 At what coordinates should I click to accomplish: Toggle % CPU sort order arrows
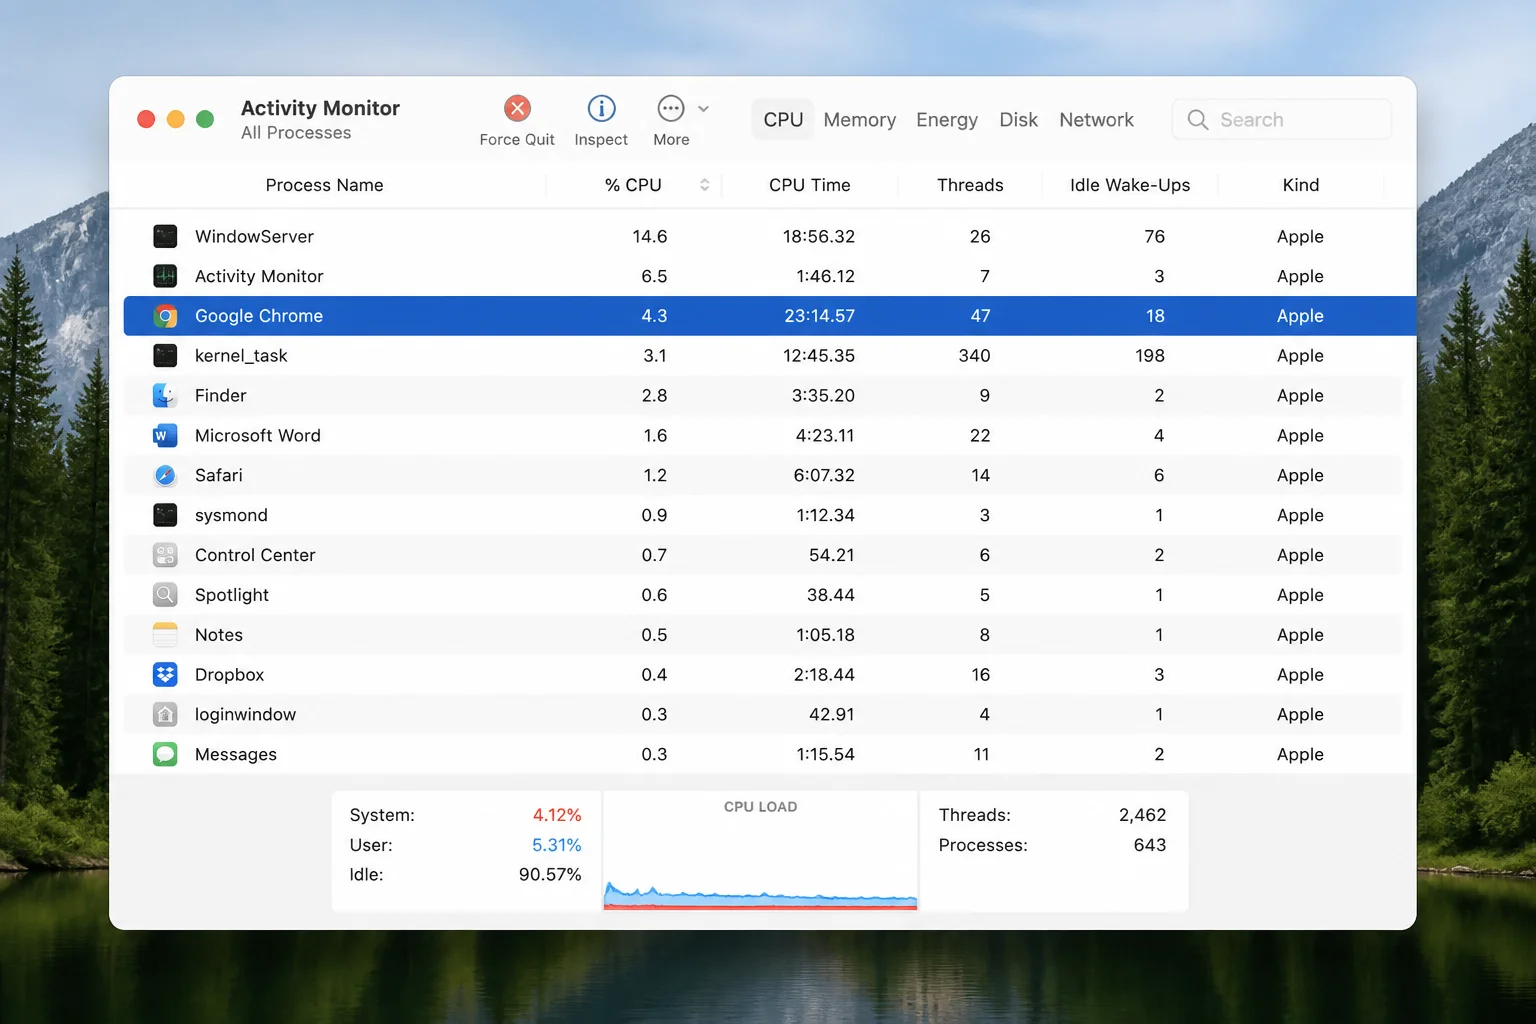(x=704, y=185)
